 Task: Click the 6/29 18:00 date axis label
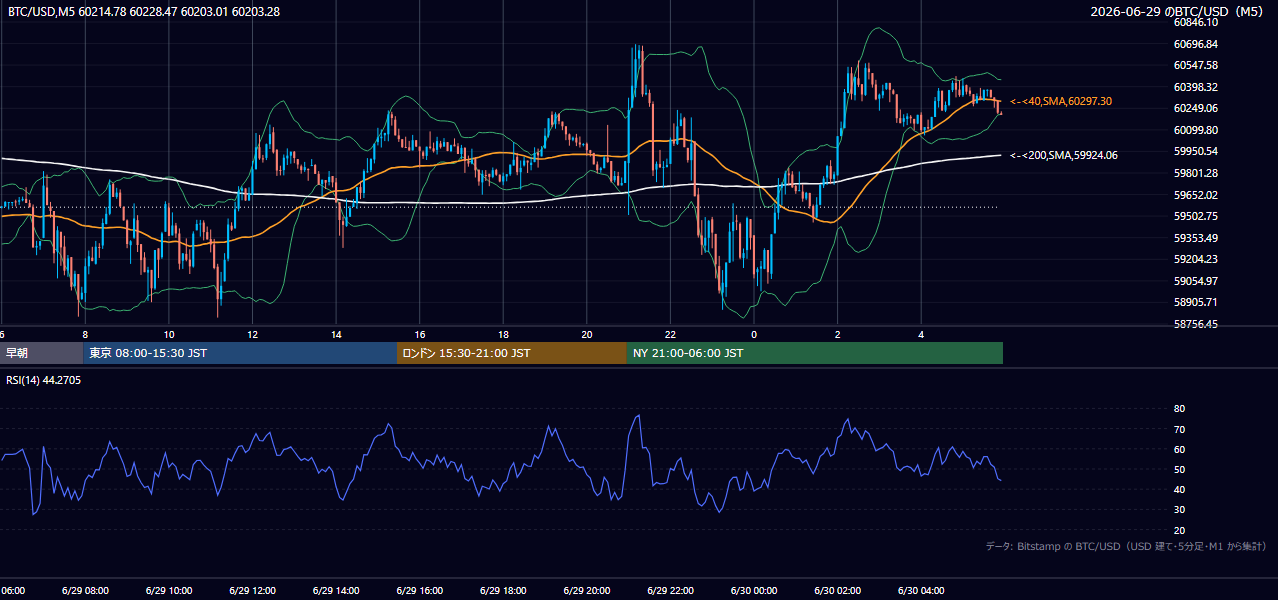(503, 590)
